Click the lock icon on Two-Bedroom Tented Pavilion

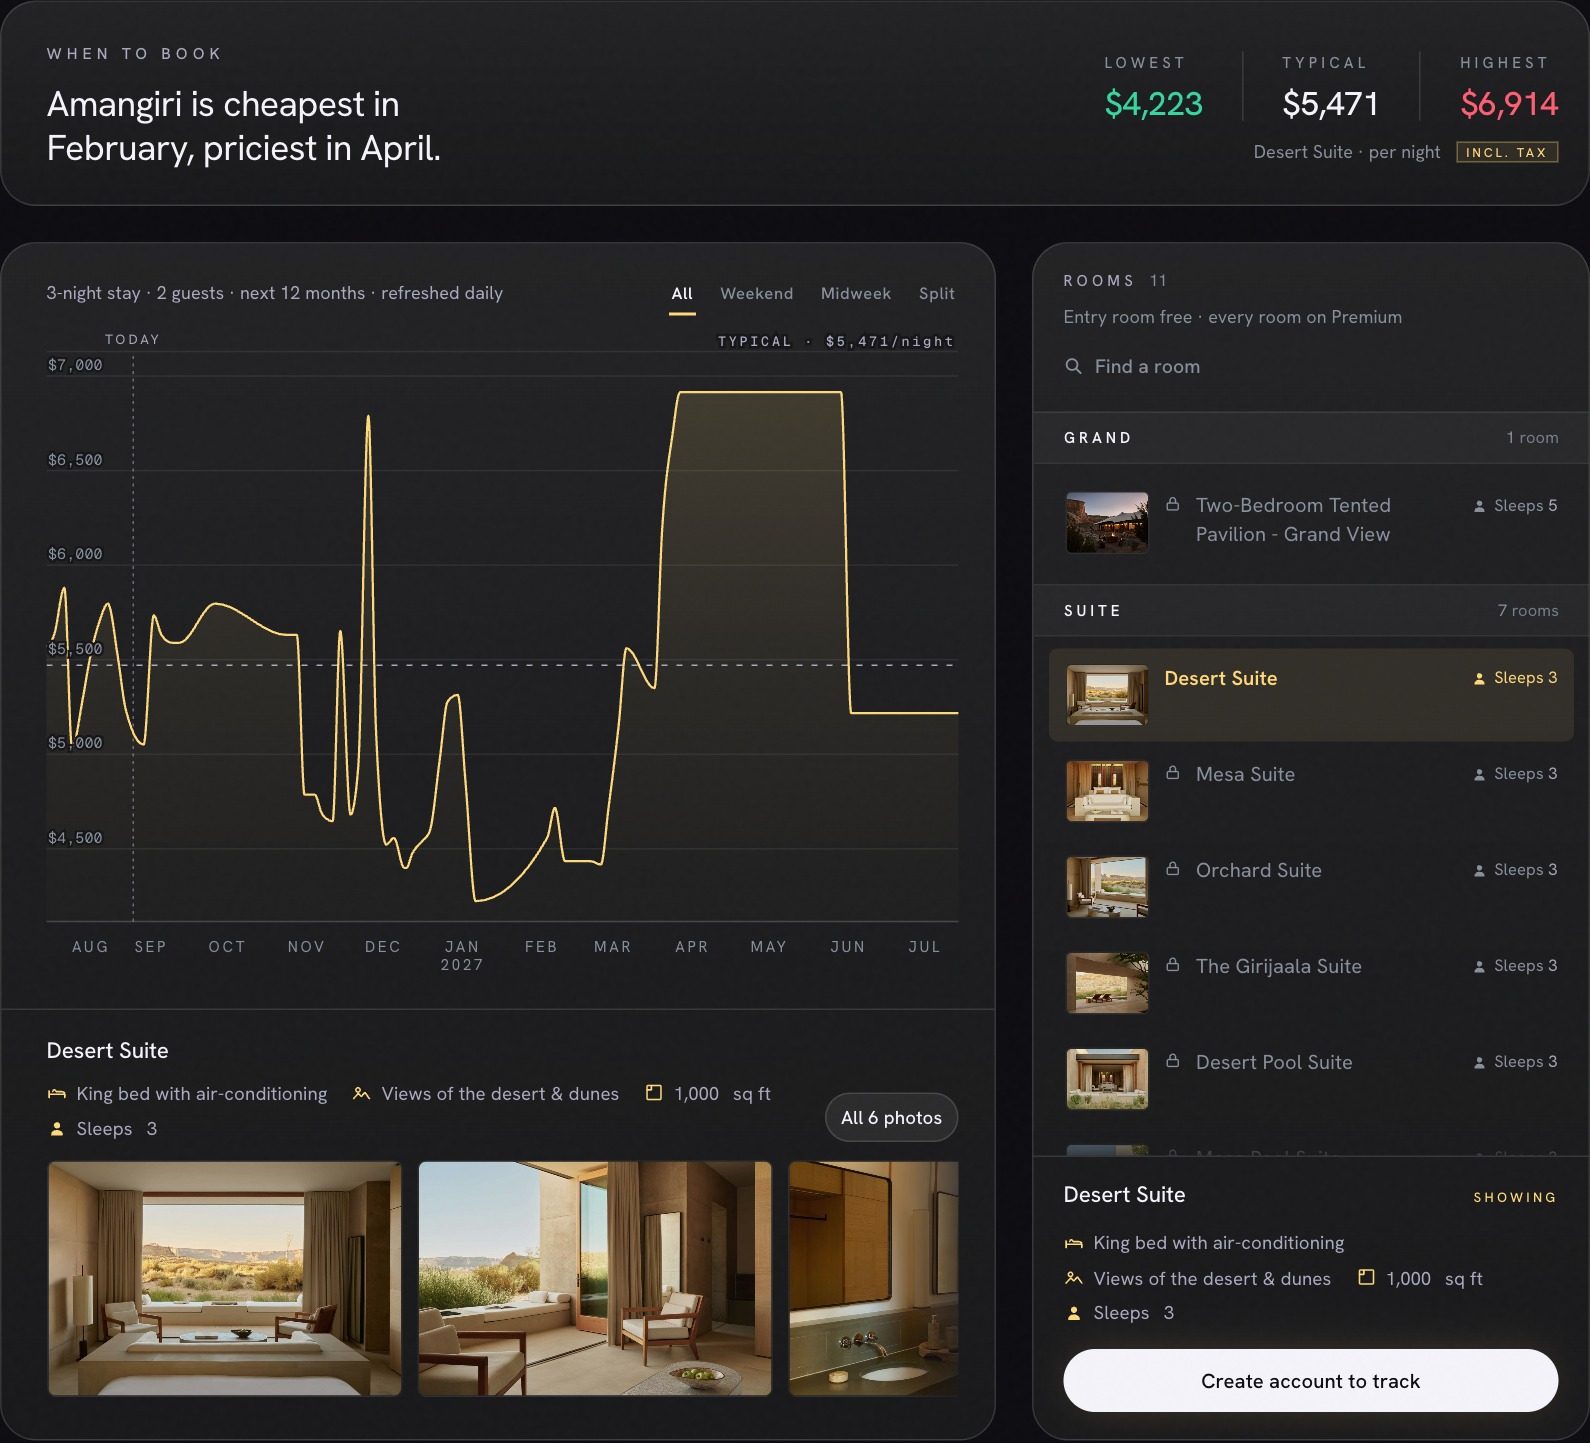pos(1173,504)
